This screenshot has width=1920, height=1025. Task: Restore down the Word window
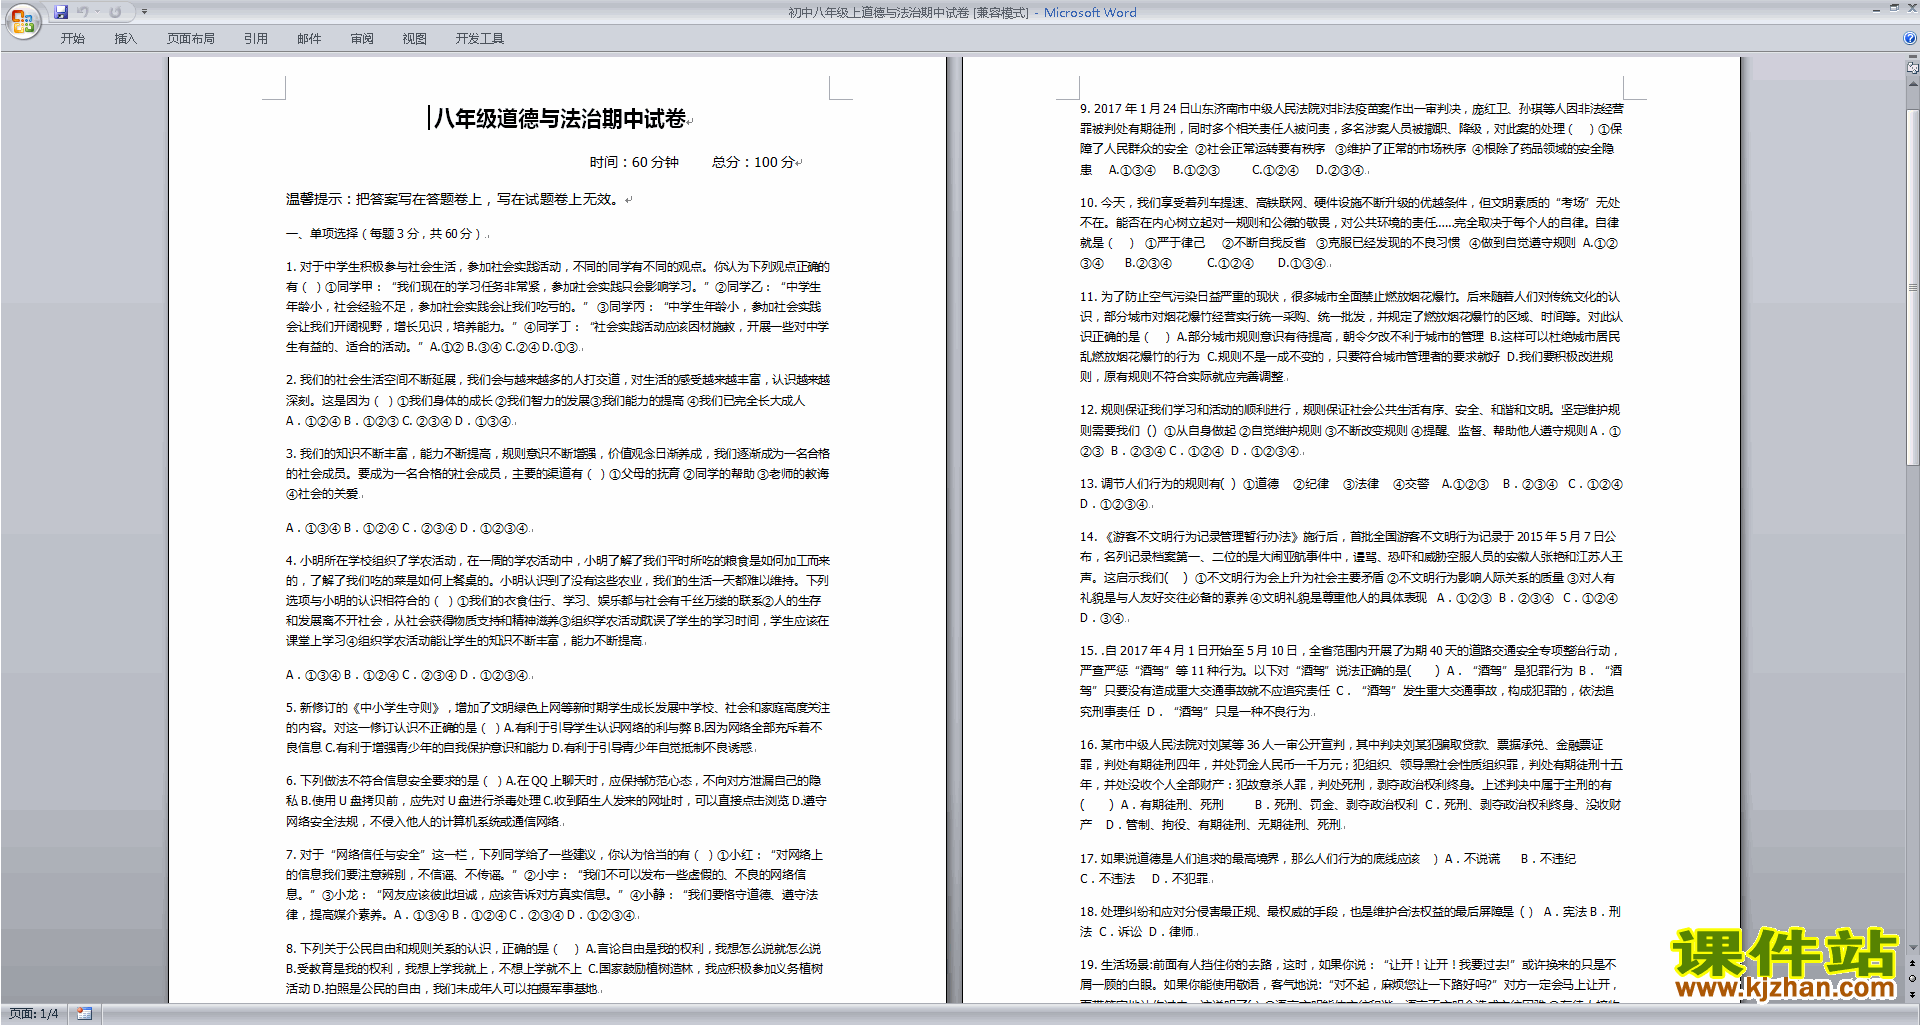(x=1893, y=8)
